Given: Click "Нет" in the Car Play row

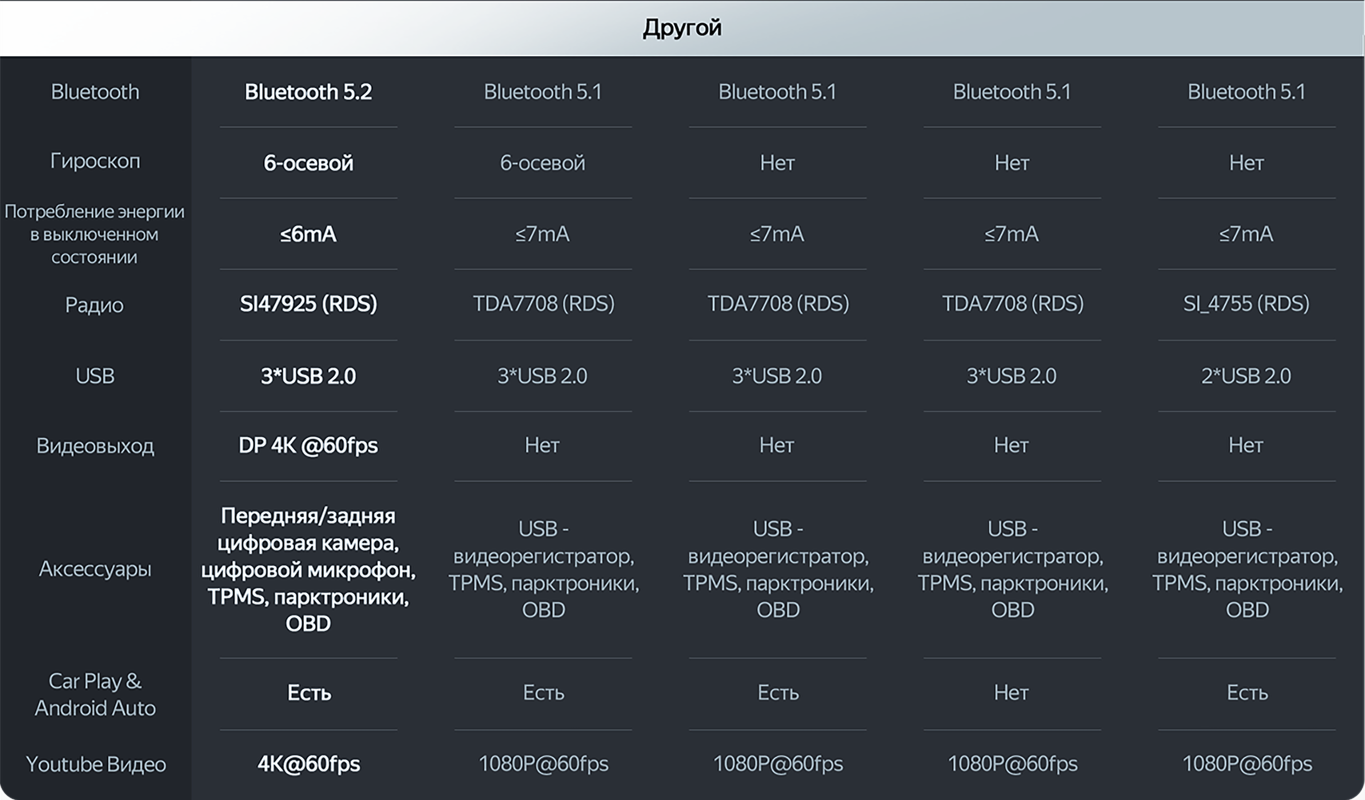Looking at the screenshot, I should tap(1011, 692).
